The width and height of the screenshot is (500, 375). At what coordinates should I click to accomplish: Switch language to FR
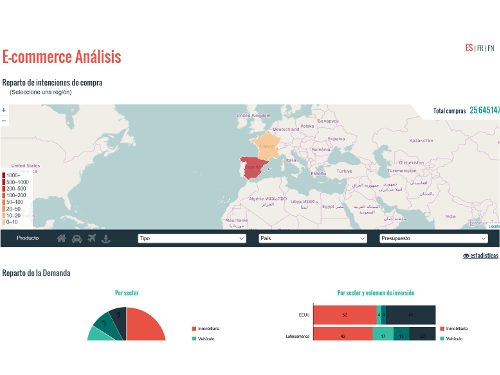[x=480, y=48]
